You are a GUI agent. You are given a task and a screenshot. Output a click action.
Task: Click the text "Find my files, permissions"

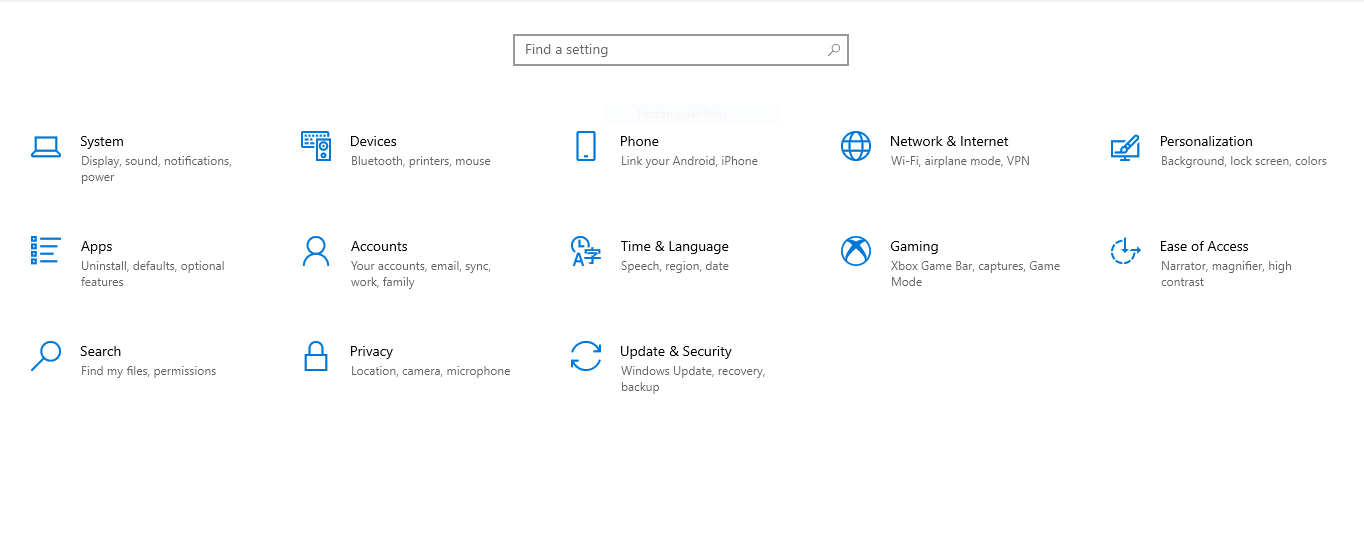click(149, 371)
